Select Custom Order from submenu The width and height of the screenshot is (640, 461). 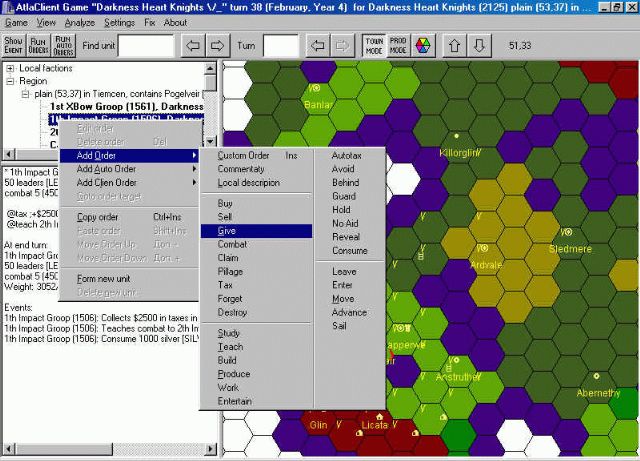[x=257, y=156]
